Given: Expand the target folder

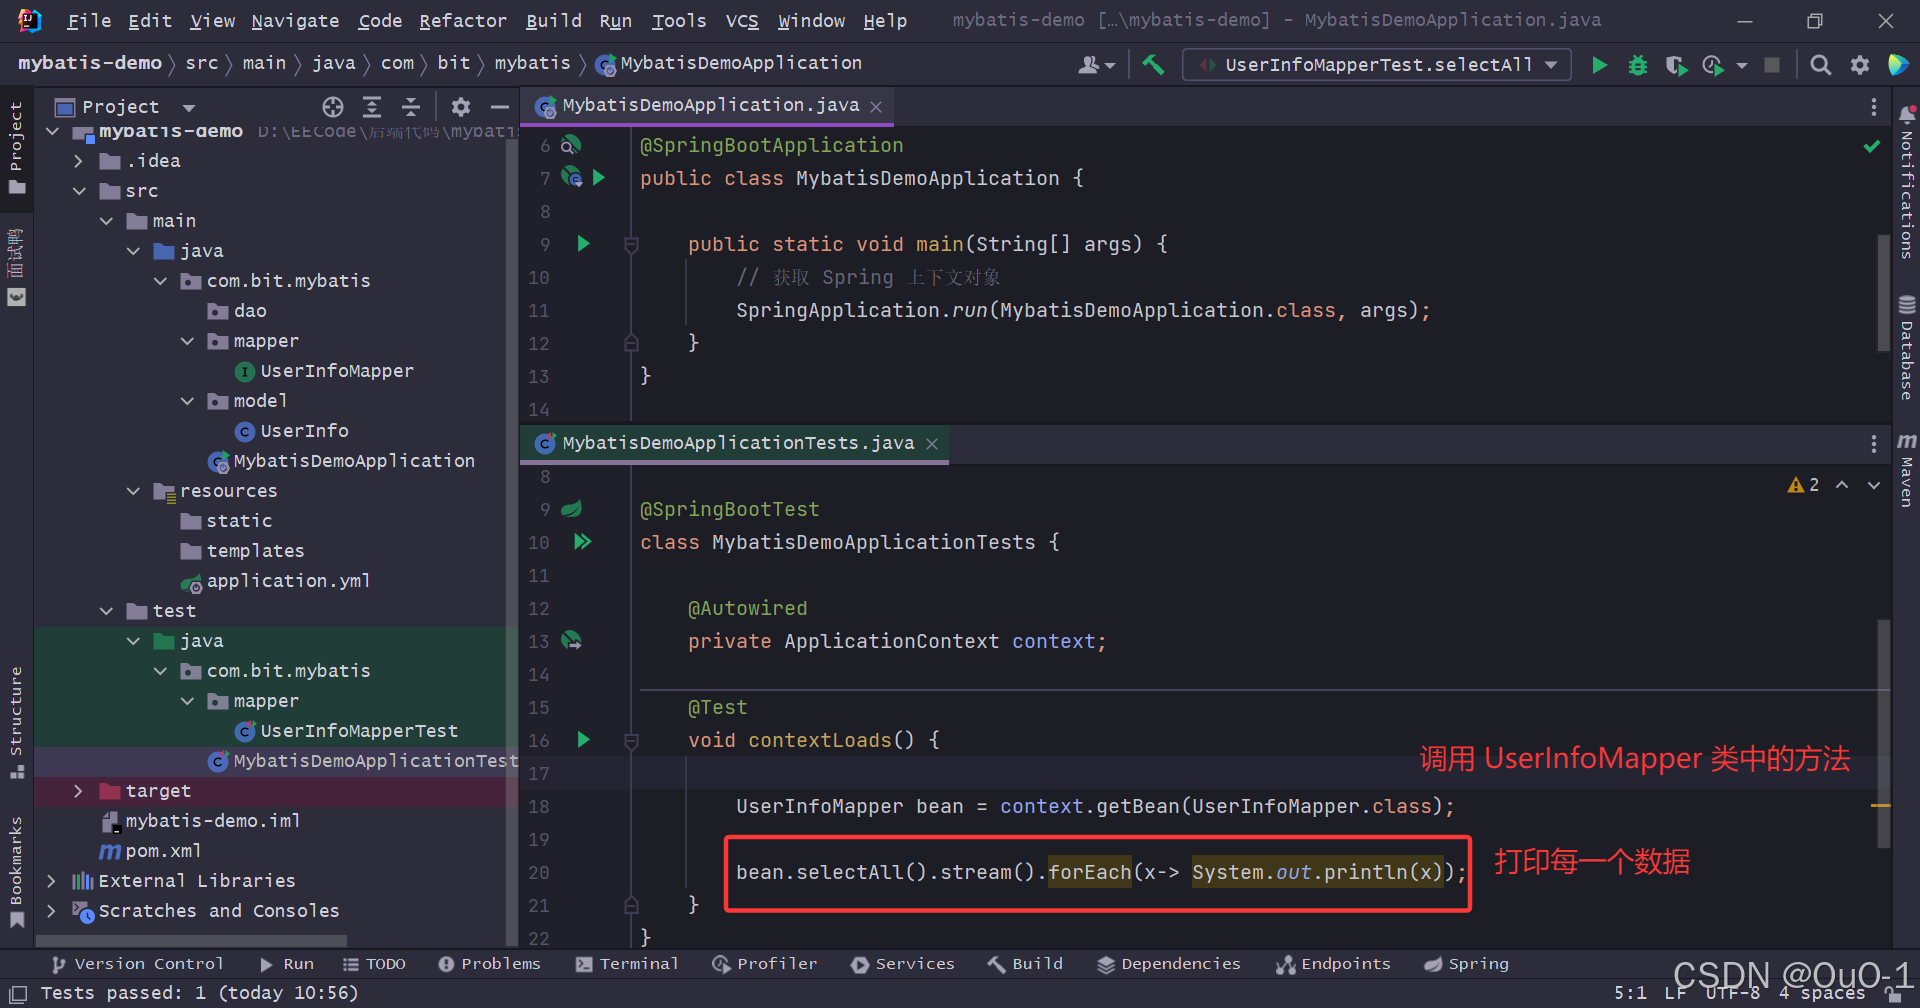Looking at the screenshot, I should click(78, 791).
